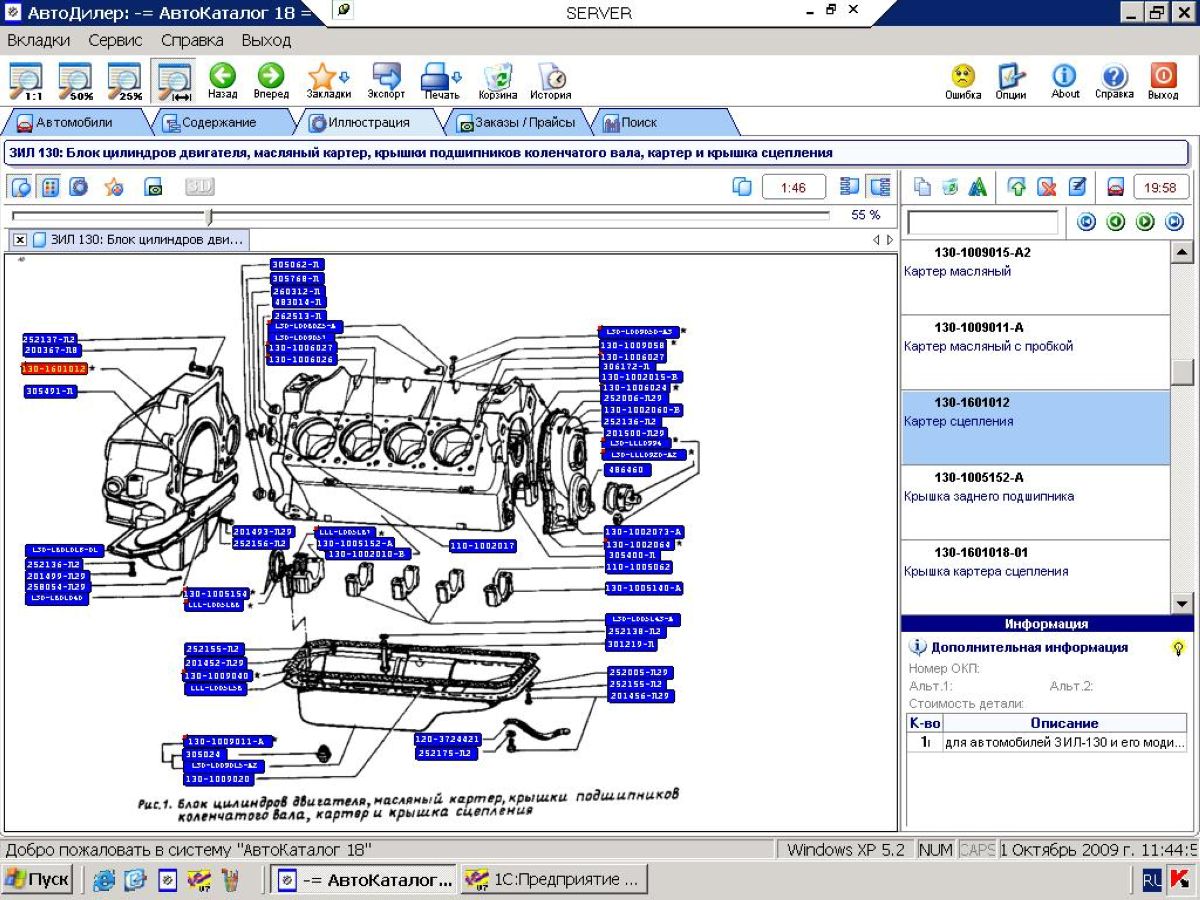Jump to last part in list
The width and height of the screenshot is (1200, 900).
point(1174,222)
